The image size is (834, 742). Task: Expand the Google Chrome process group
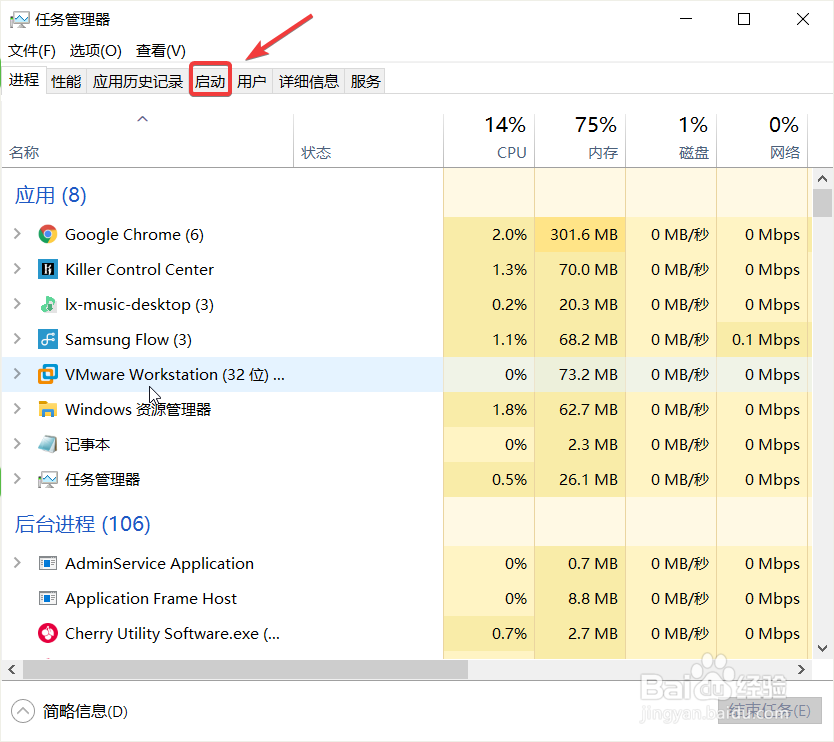18,234
